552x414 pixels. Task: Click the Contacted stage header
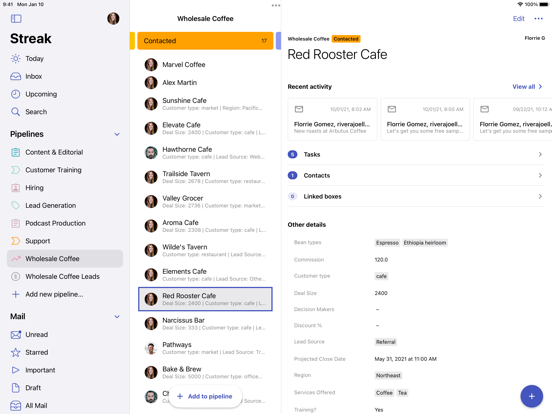point(205,41)
